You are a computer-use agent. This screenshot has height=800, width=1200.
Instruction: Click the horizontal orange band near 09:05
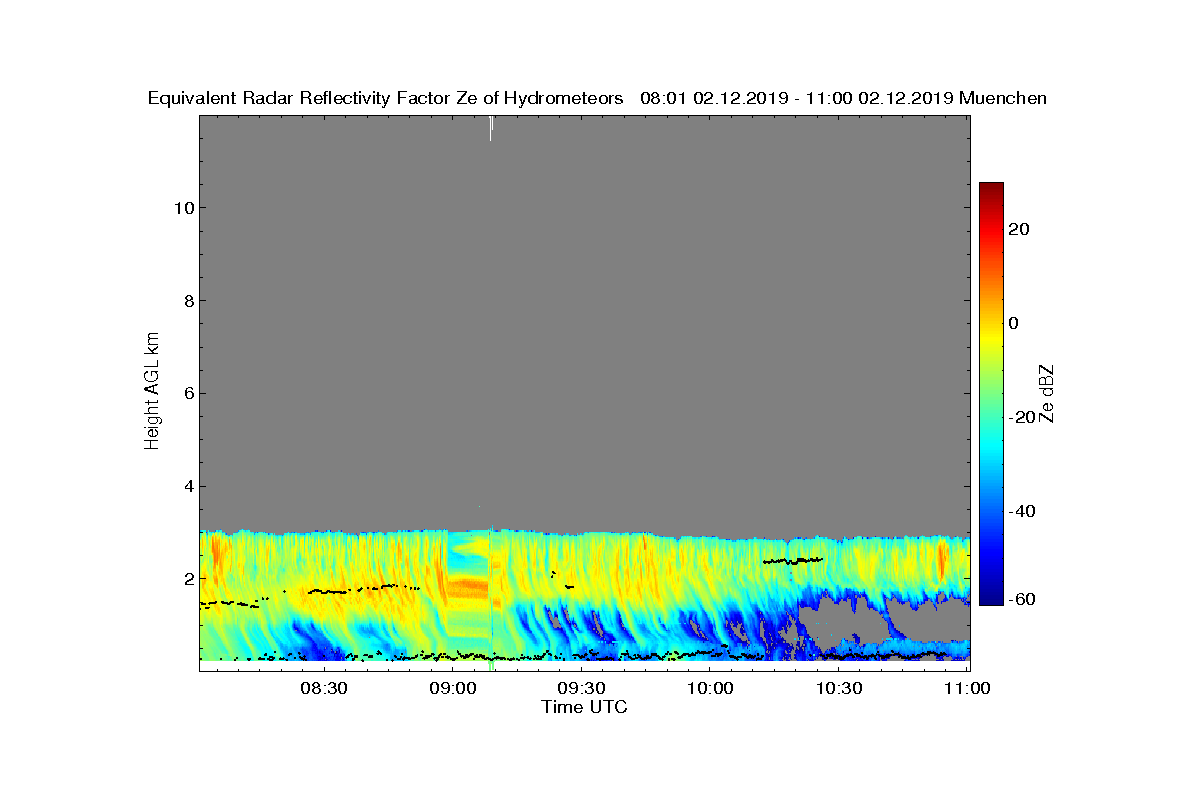click(x=467, y=587)
